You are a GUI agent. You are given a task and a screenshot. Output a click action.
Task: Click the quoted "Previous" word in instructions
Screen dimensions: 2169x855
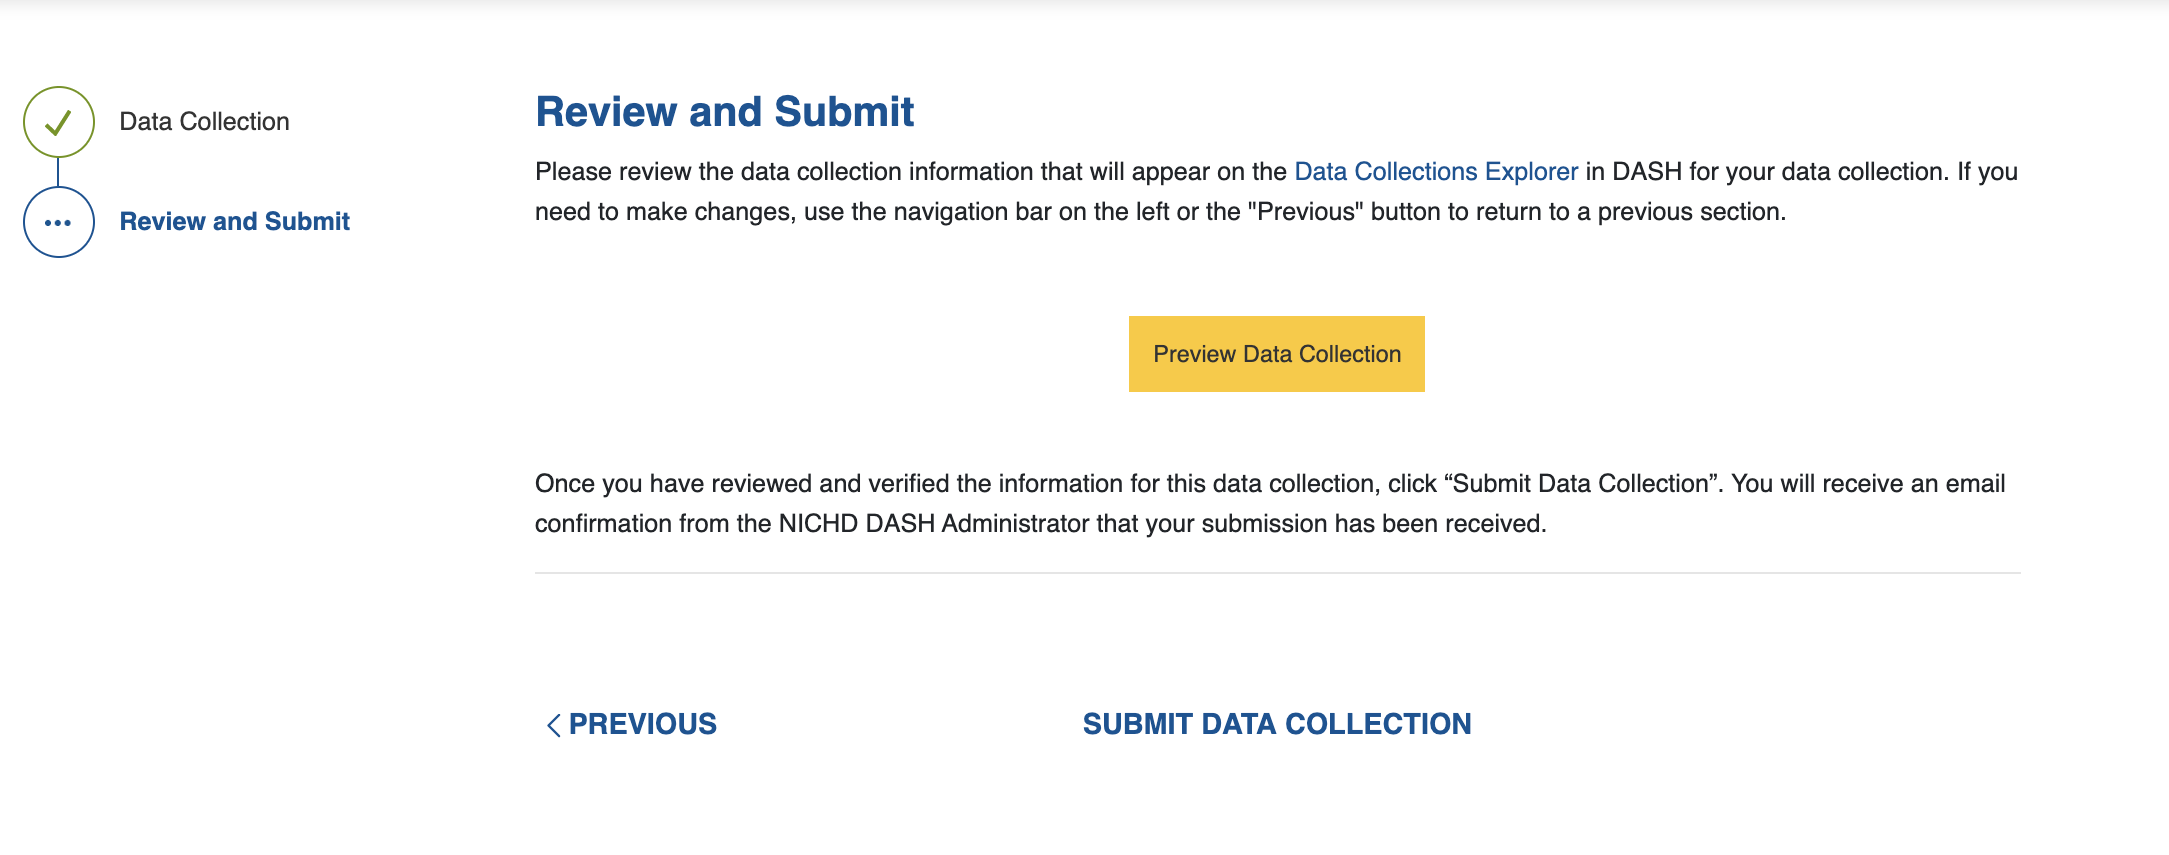pyautogui.click(x=1305, y=212)
